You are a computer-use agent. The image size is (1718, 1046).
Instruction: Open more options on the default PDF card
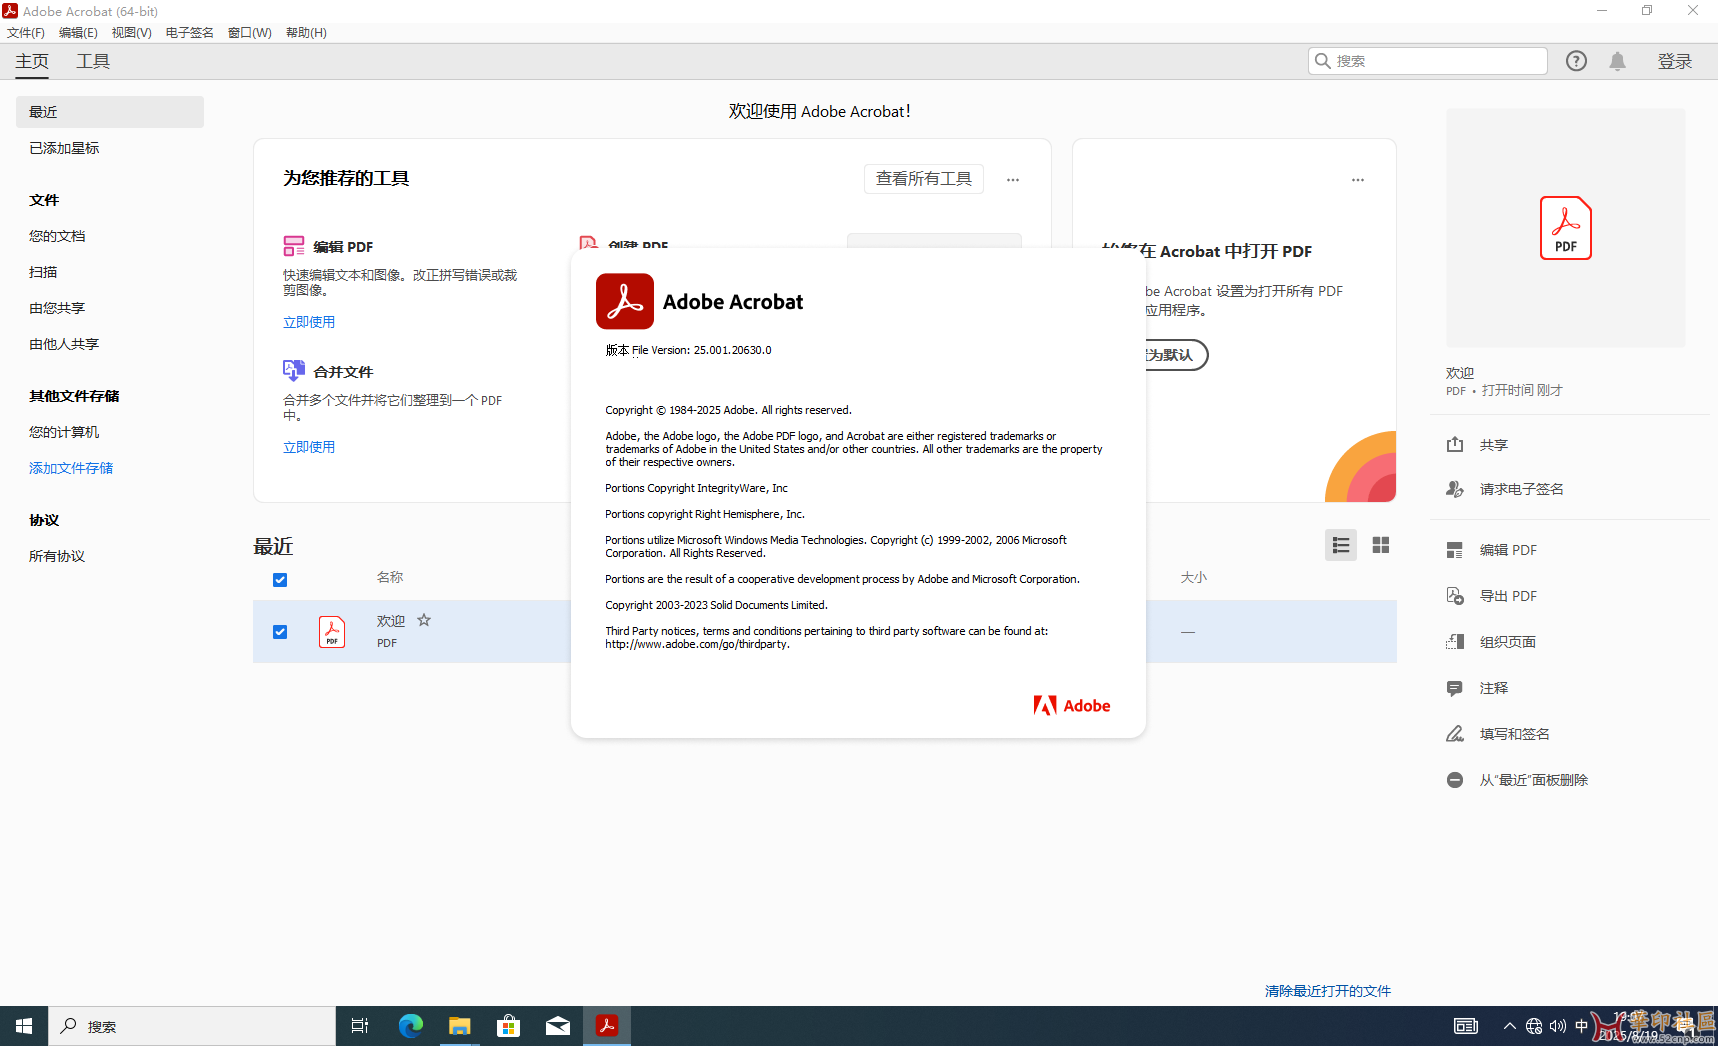pos(1357,180)
